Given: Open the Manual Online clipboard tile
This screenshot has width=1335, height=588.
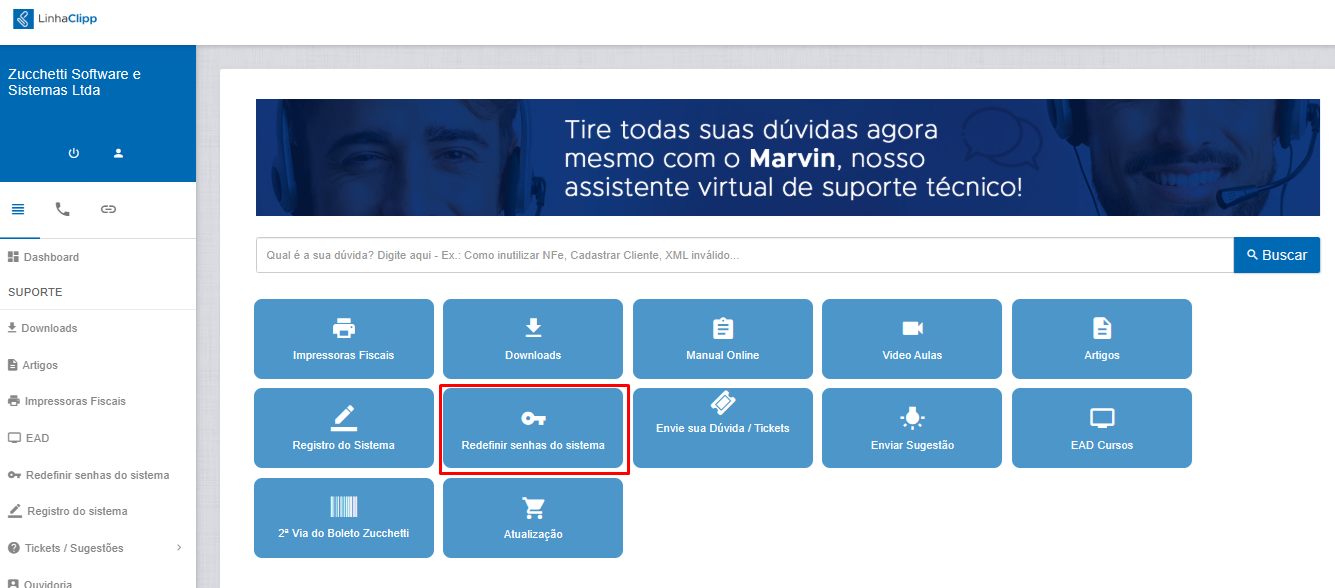Looking at the screenshot, I should coord(722,339).
